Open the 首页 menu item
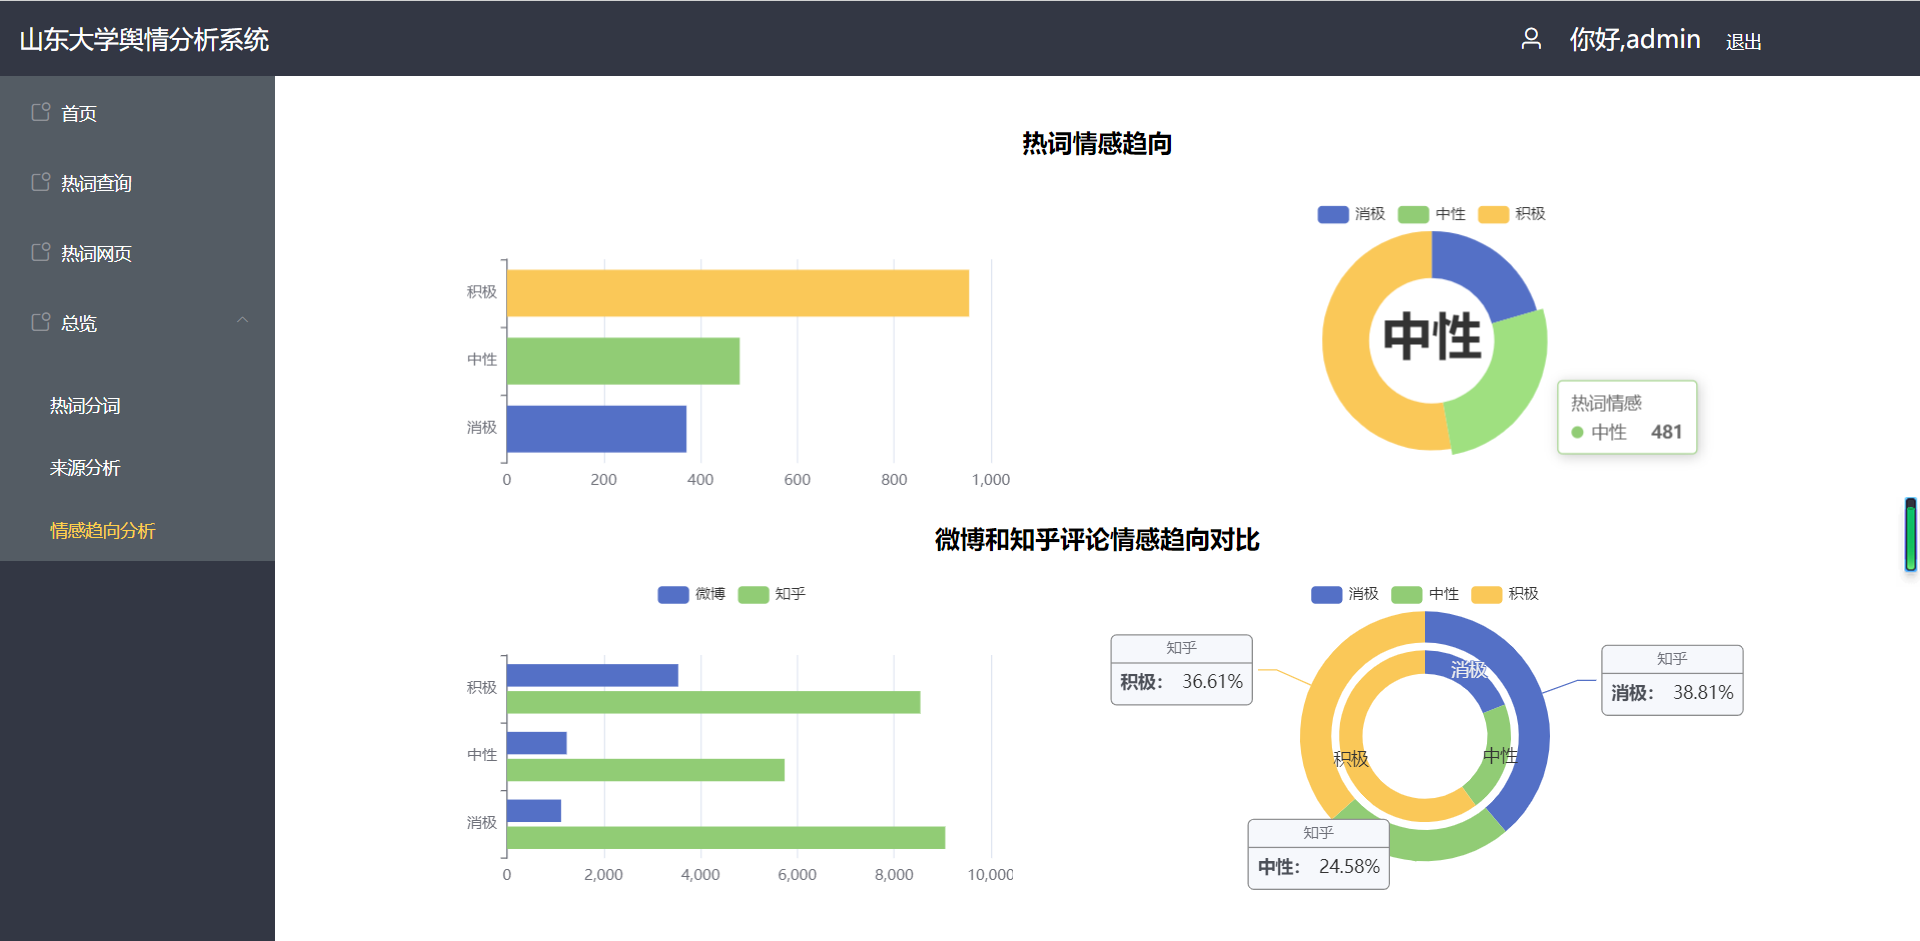Viewport: 1920px width, 941px height. coord(137,113)
